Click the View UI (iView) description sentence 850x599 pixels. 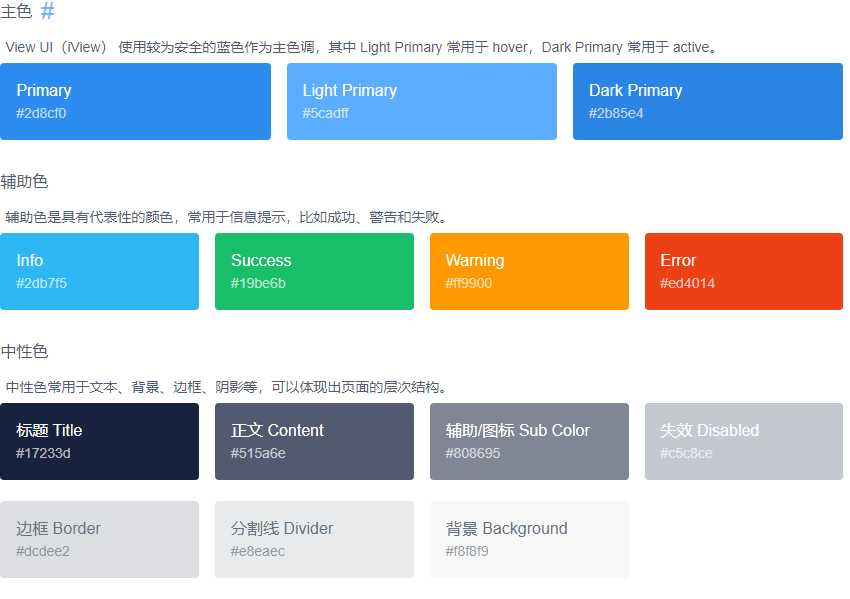pos(362,47)
